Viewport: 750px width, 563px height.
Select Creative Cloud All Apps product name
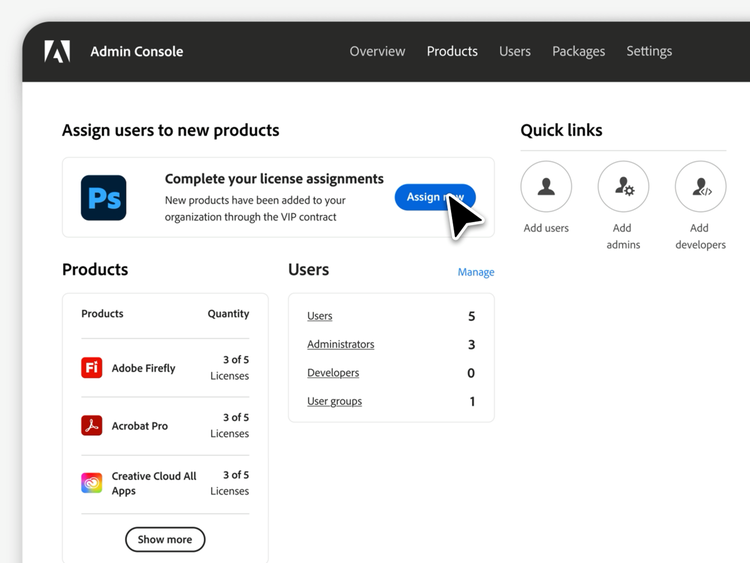tap(154, 483)
